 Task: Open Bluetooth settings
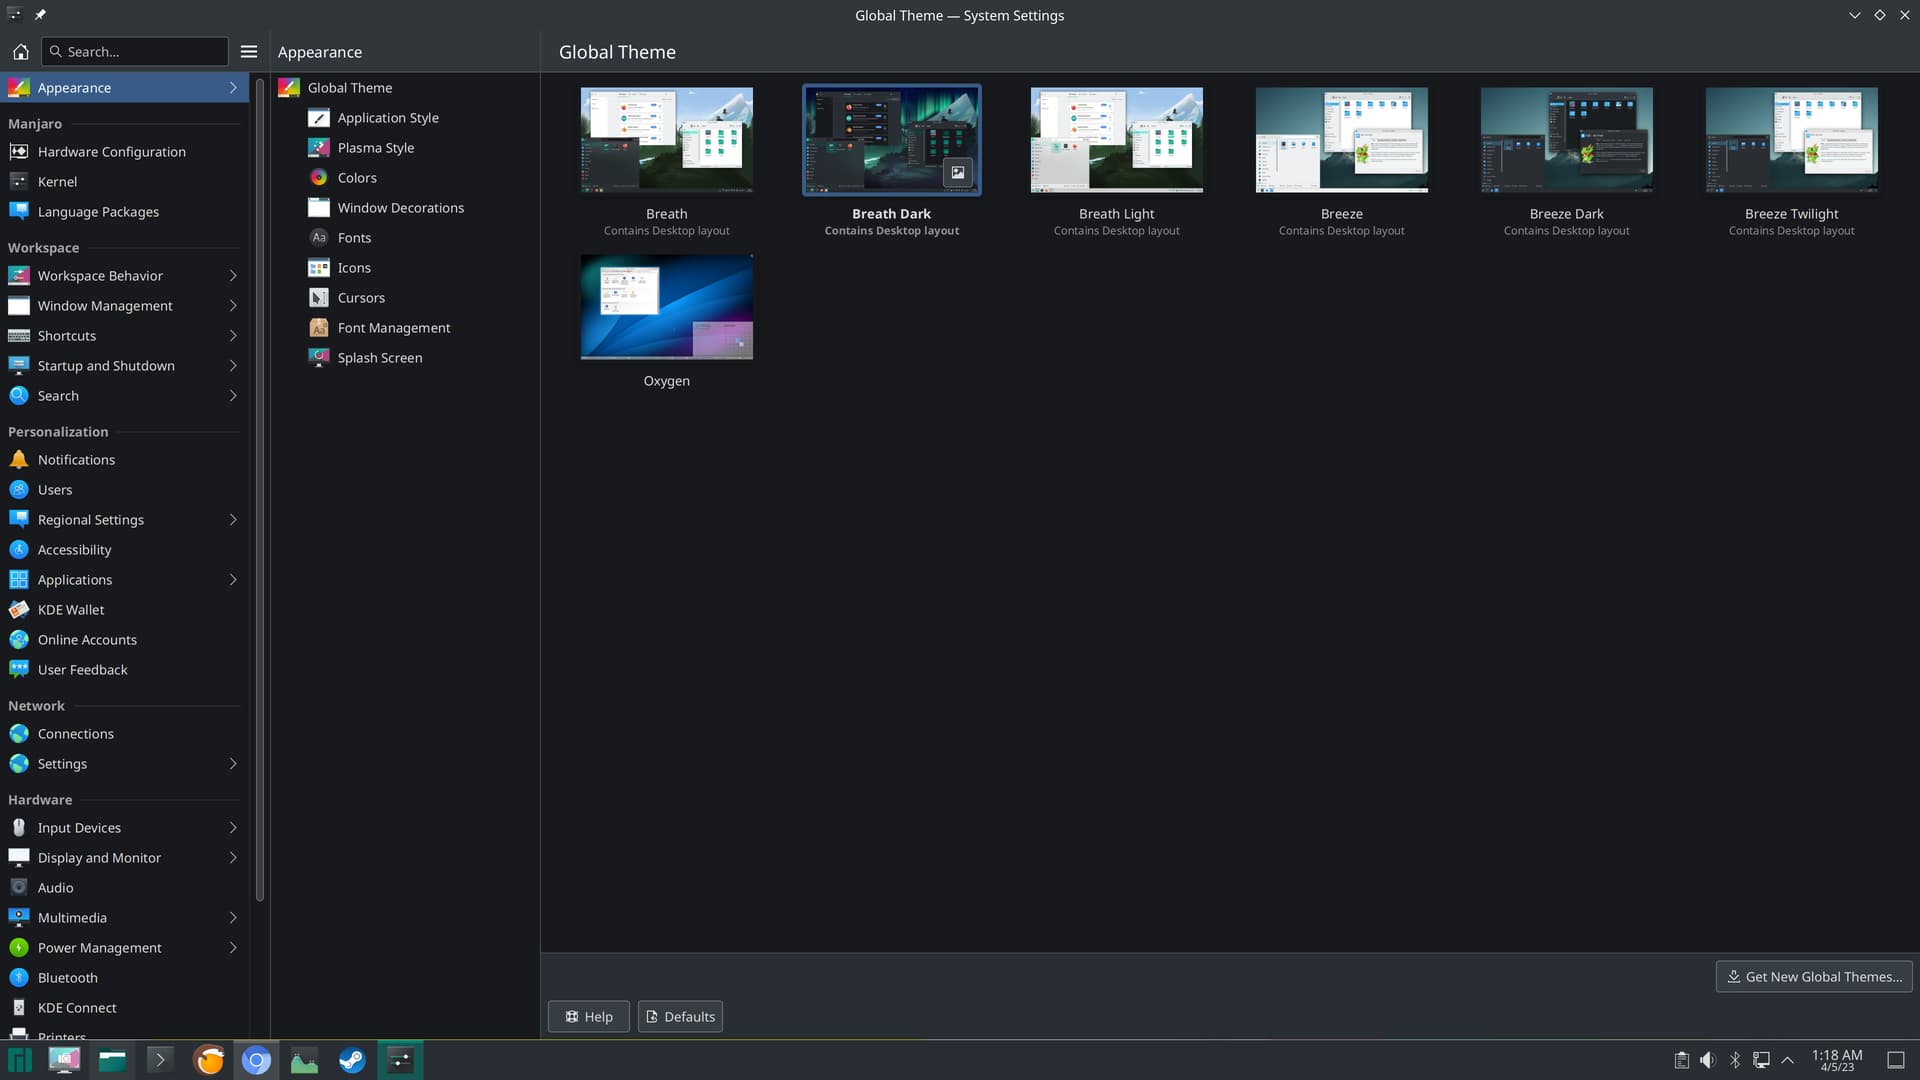[x=124, y=978]
